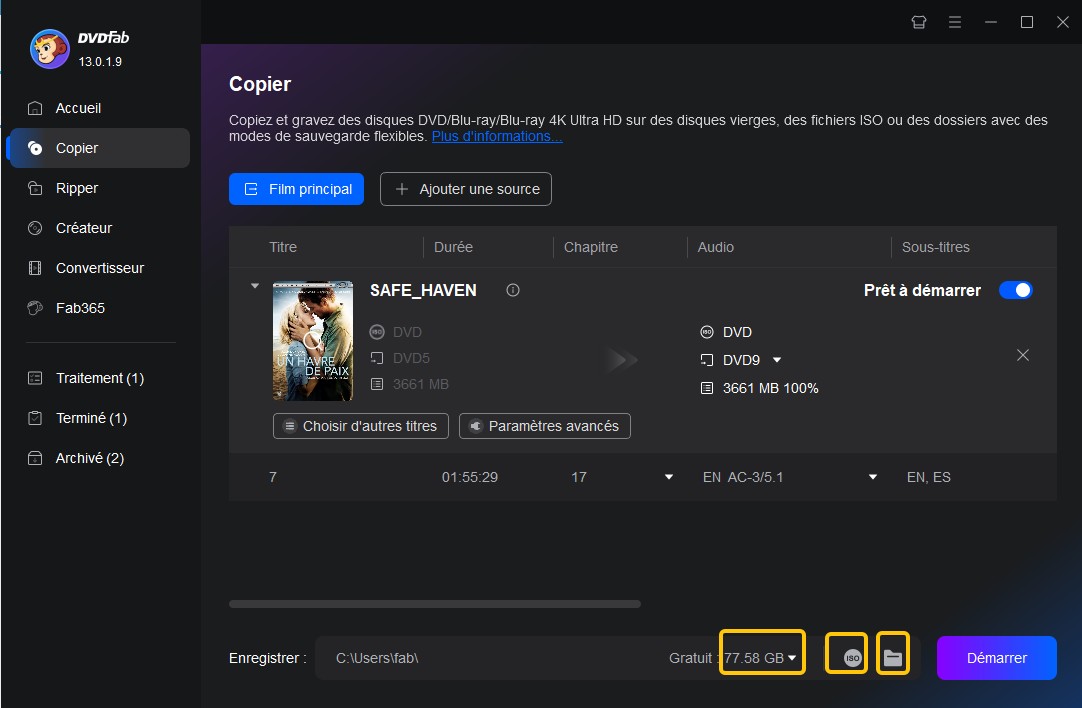Click the Sous-titres column header
Image resolution: width=1082 pixels, height=708 pixels.
[x=936, y=247]
